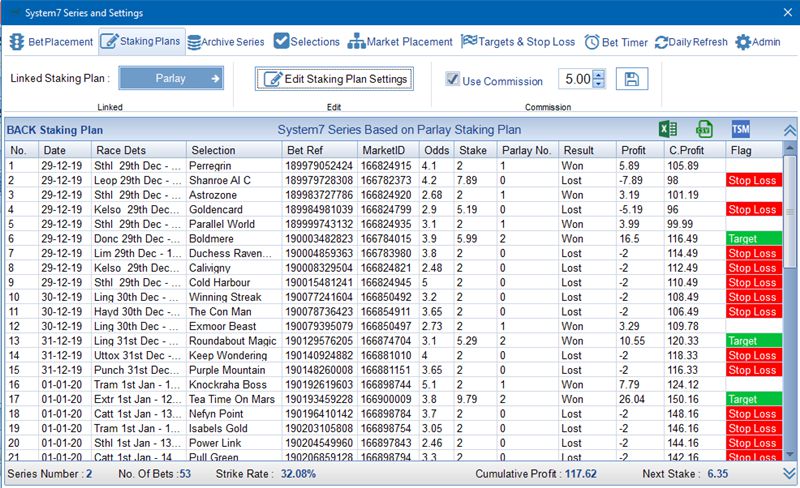The height and width of the screenshot is (488, 800).
Task: Open the Daily Refresh tab
Action: click(691, 42)
